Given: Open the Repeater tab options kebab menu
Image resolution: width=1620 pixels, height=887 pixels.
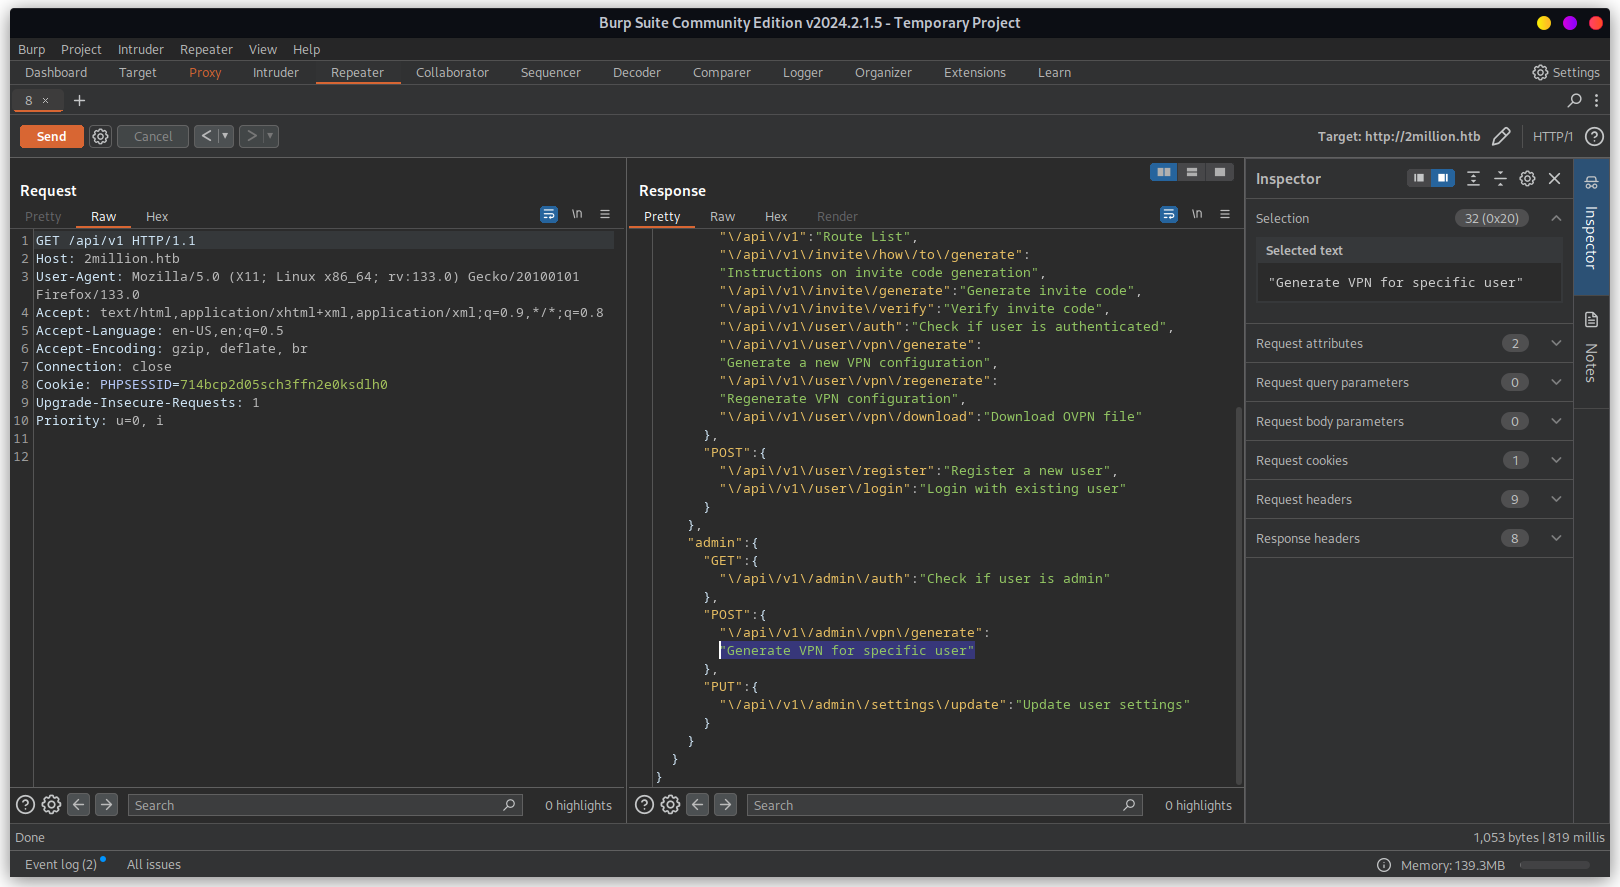Looking at the screenshot, I should (x=1596, y=100).
